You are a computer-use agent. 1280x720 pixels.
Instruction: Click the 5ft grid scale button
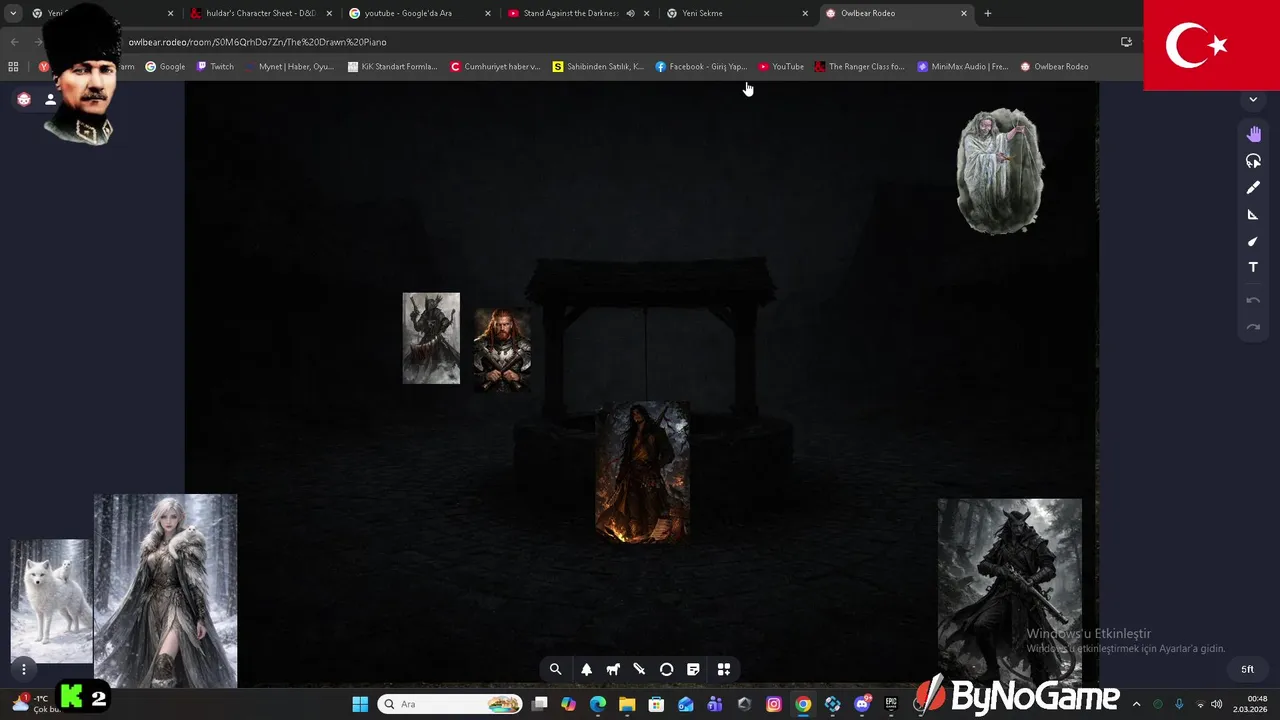1247,669
